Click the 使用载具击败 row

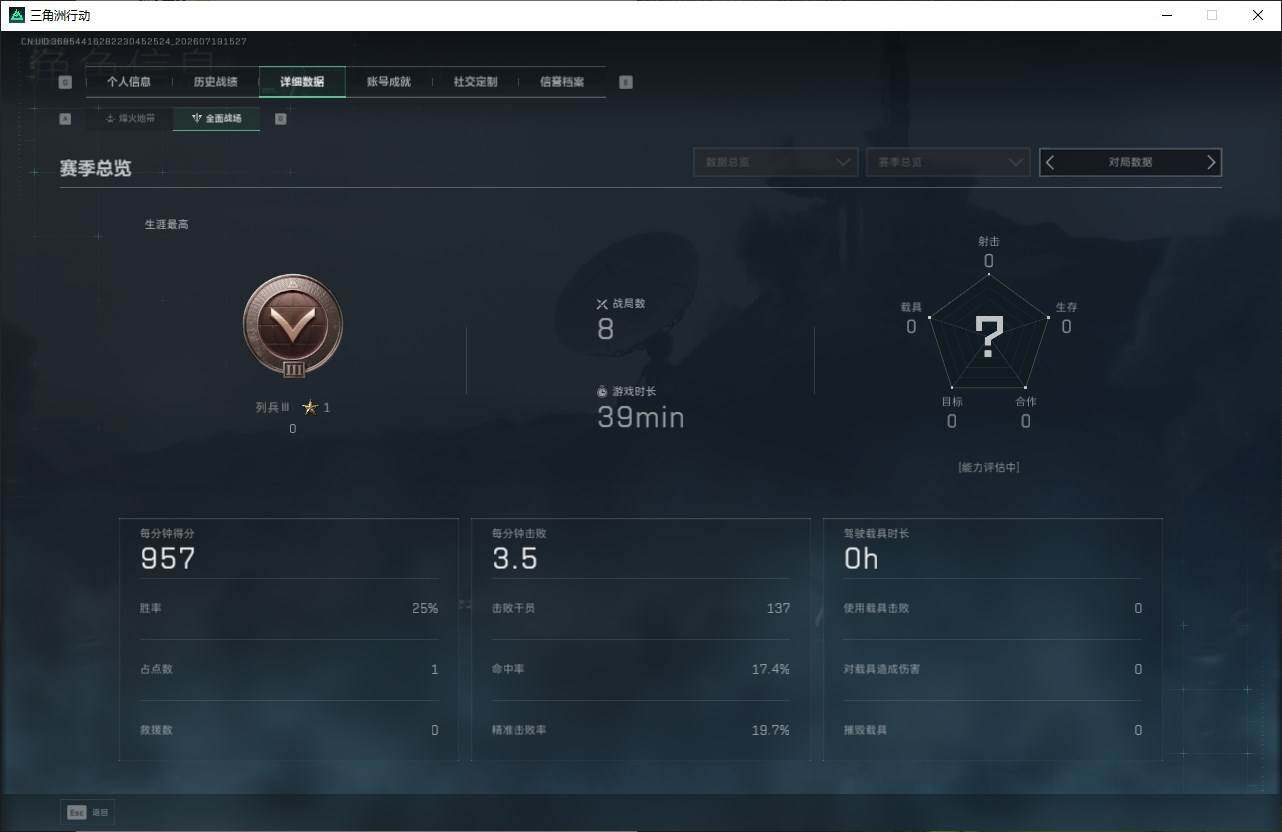pos(993,608)
